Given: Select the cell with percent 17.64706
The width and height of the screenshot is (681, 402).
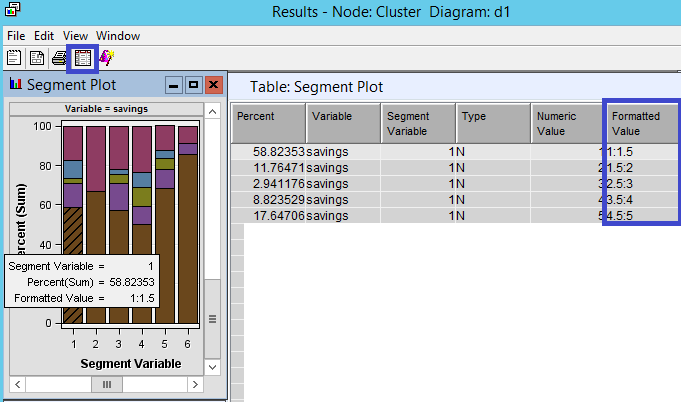Looking at the screenshot, I should [268, 216].
